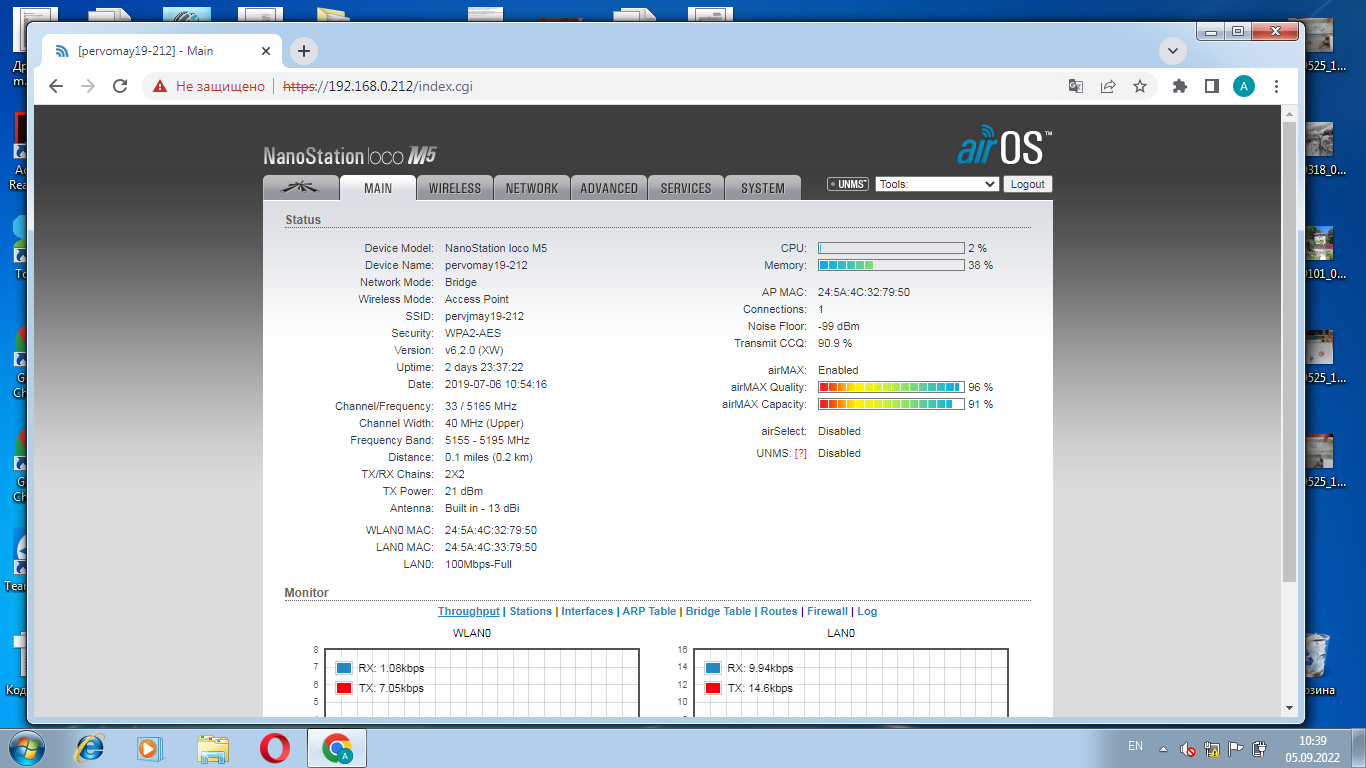Go back to the previous page
The image size is (1366, 768).
pyautogui.click(x=56, y=86)
